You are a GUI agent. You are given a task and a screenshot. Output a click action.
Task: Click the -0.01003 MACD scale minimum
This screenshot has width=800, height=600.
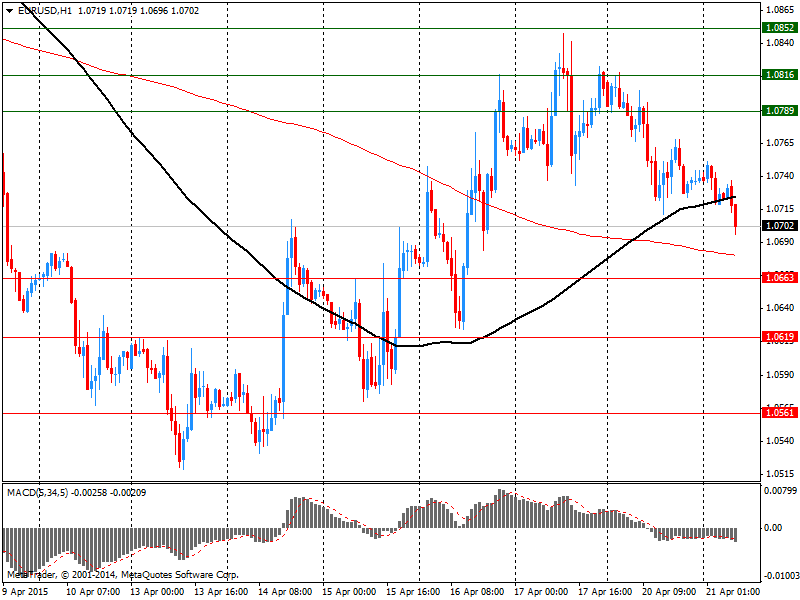(781, 576)
